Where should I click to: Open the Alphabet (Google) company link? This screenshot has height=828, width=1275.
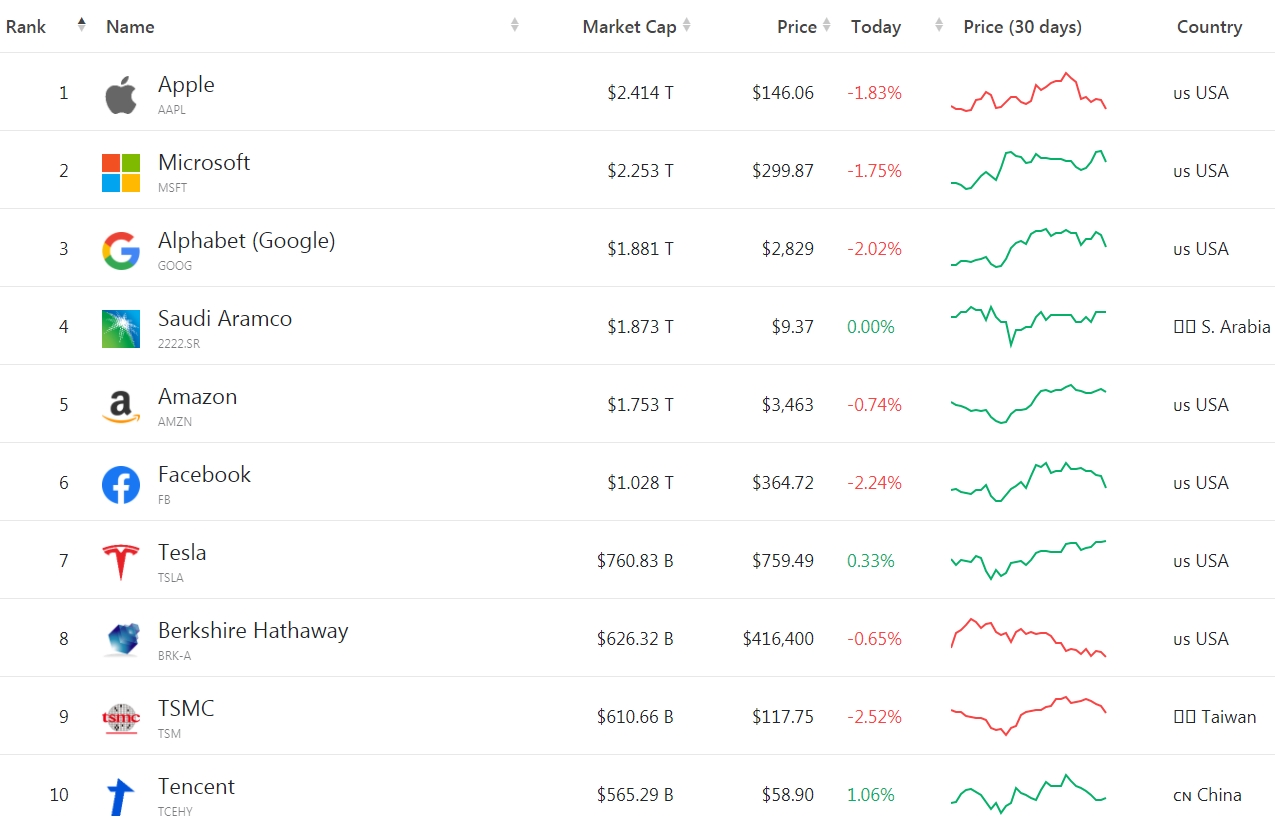247,241
